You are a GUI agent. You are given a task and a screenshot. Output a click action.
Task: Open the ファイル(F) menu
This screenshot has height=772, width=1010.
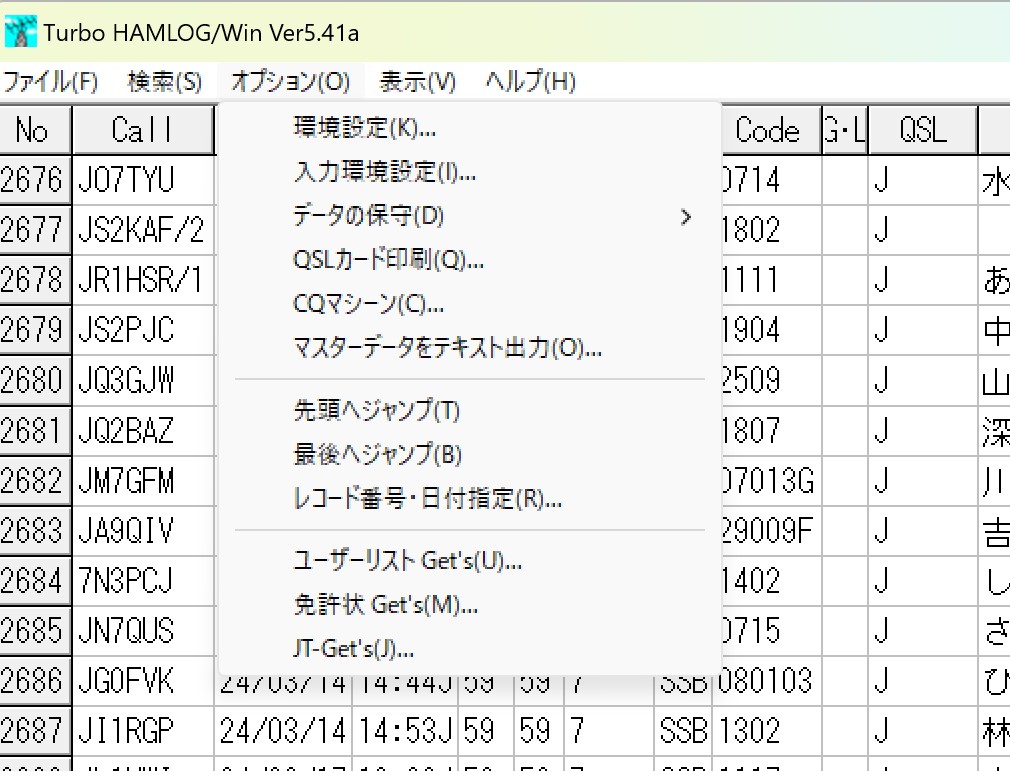pyautogui.click(x=50, y=82)
